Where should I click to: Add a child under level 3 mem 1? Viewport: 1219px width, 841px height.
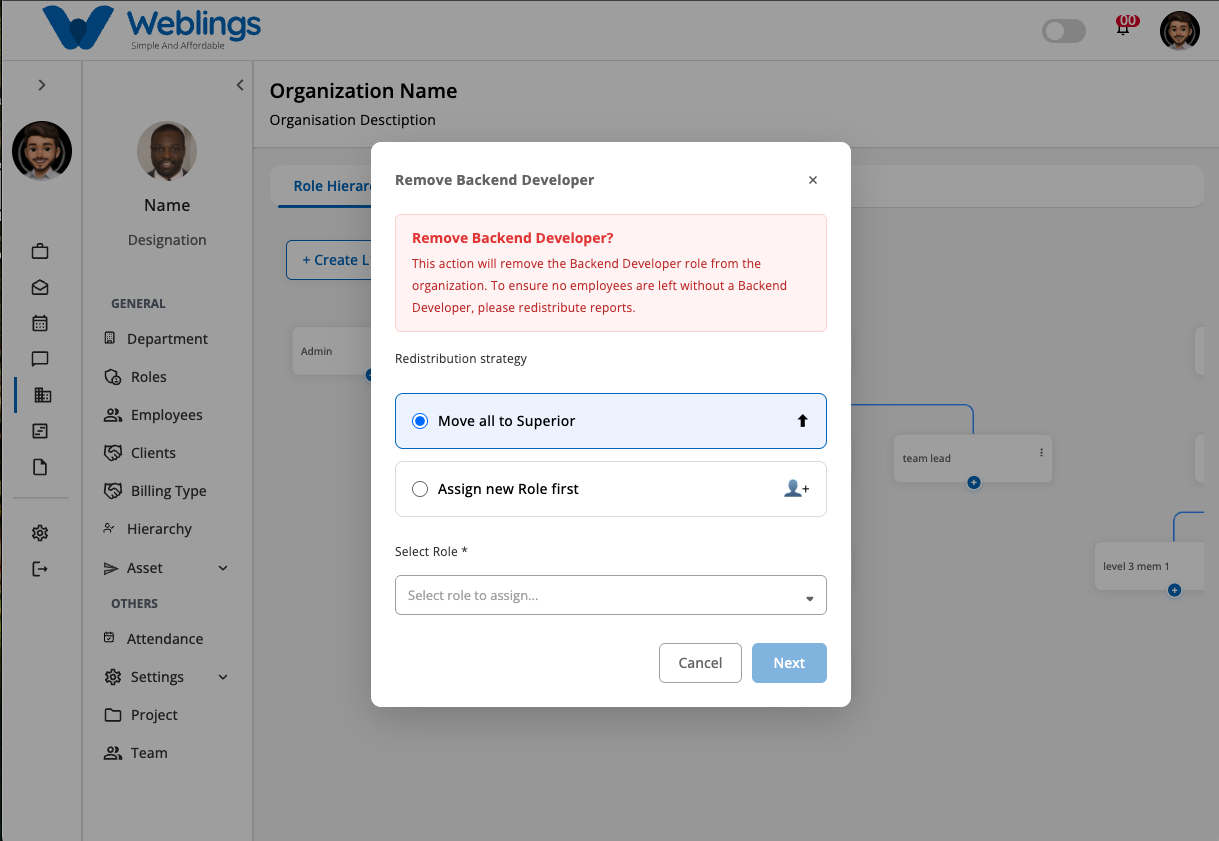coord(1175,590)
